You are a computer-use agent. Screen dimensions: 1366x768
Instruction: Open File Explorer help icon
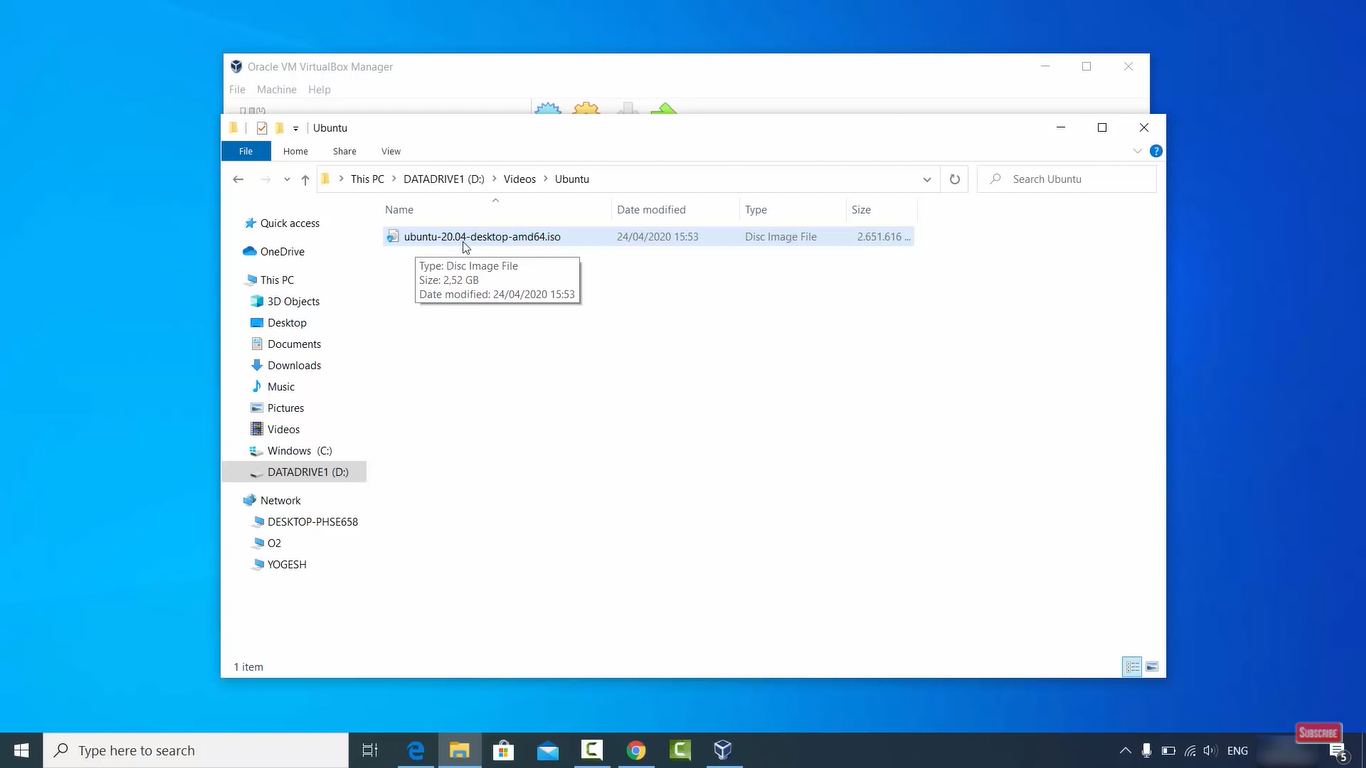tap(1156, 151)
